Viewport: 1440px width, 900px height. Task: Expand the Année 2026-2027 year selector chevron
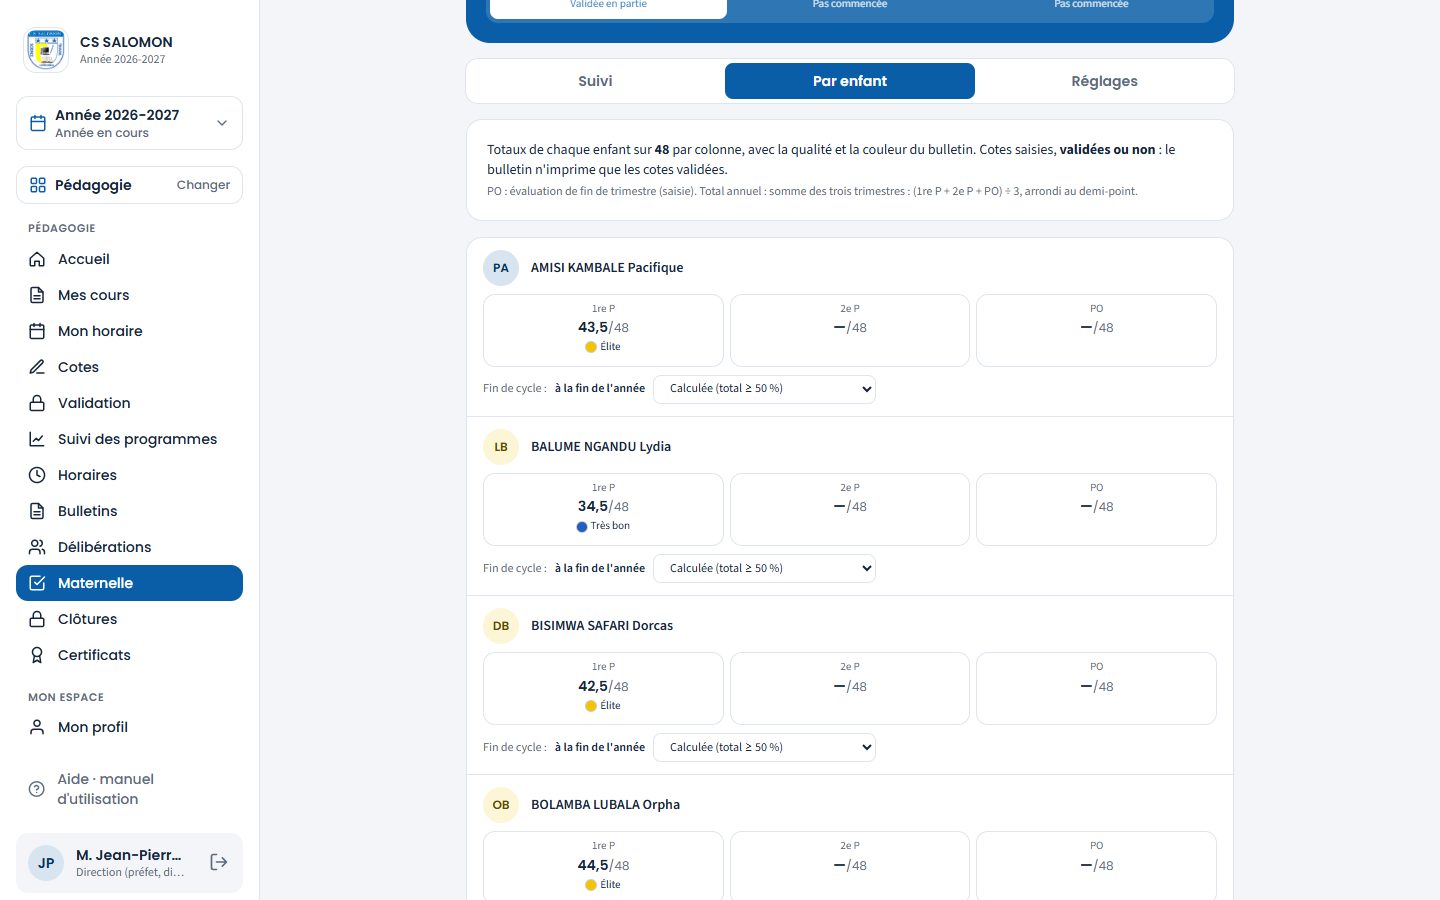tap(222, 123)
